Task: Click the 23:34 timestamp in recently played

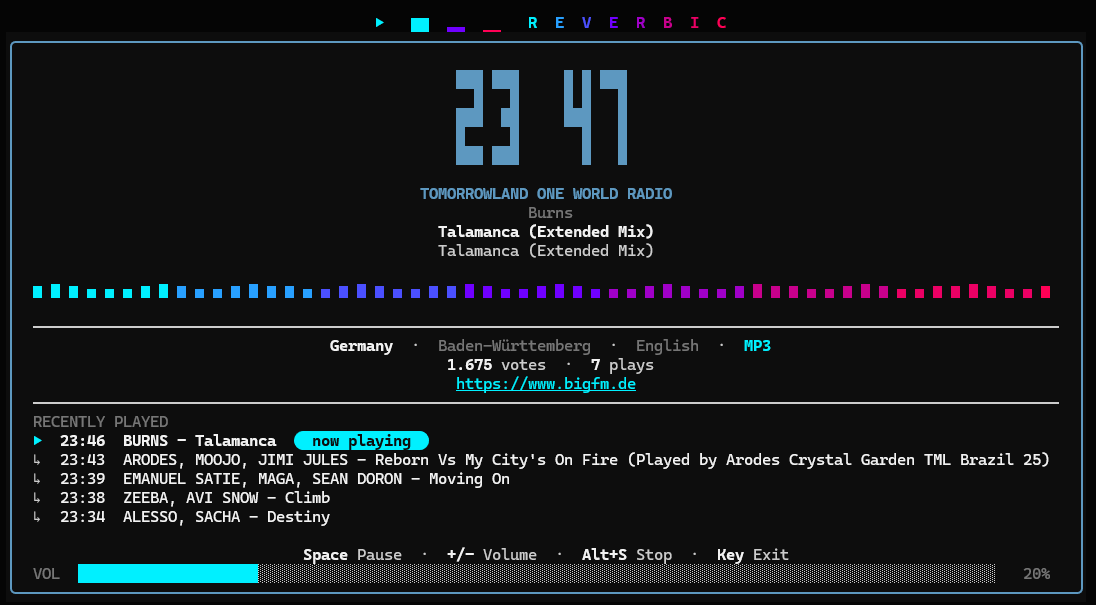Action: point(82,517)
